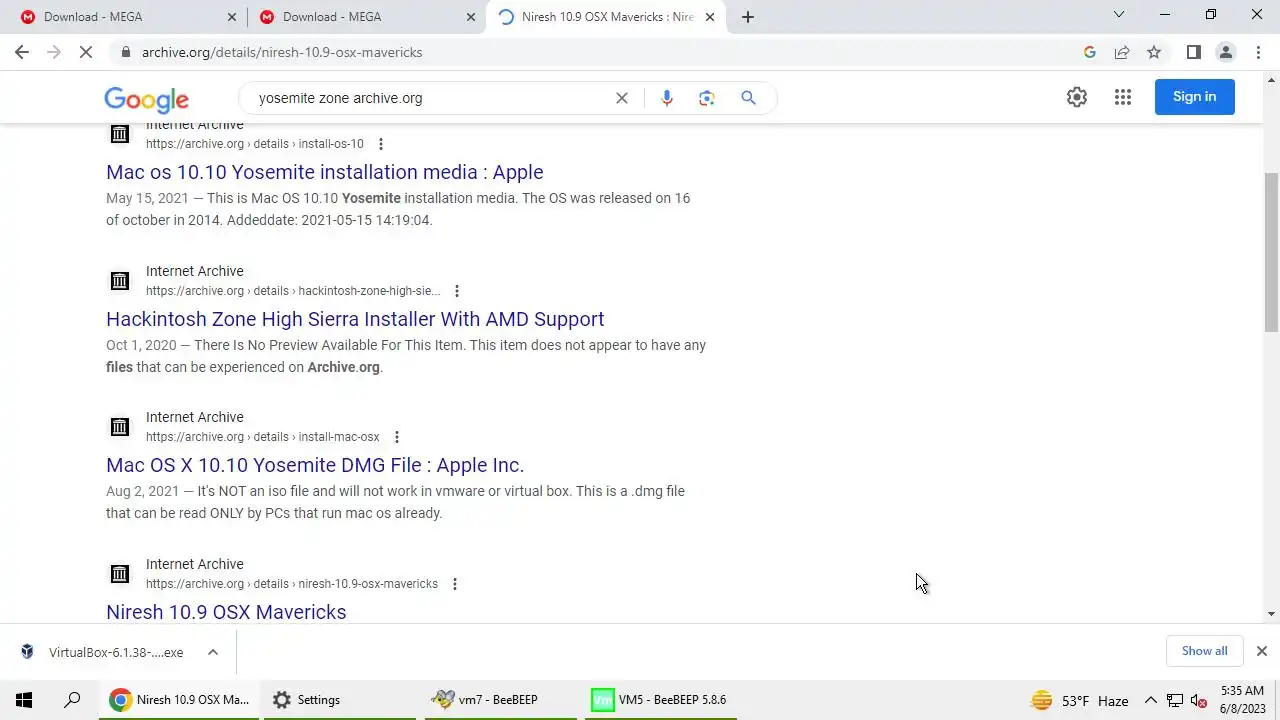Click the page vertical scrollbar

click(x=1272, y=252)
